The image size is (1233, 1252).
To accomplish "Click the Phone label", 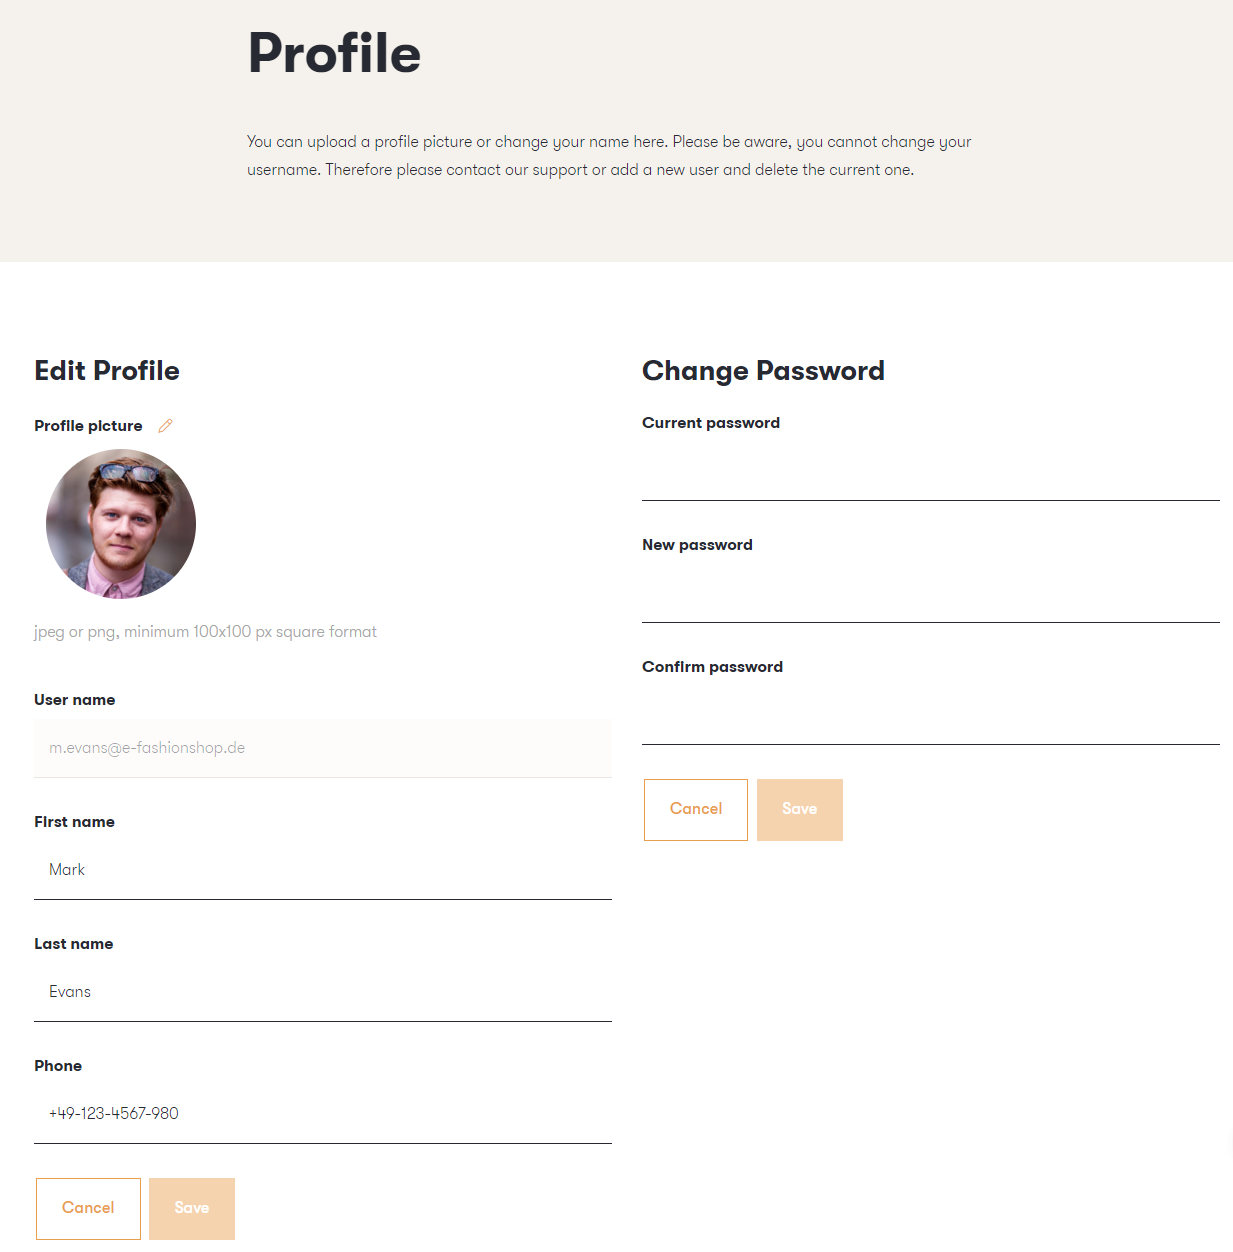I will coord(58,1066).
